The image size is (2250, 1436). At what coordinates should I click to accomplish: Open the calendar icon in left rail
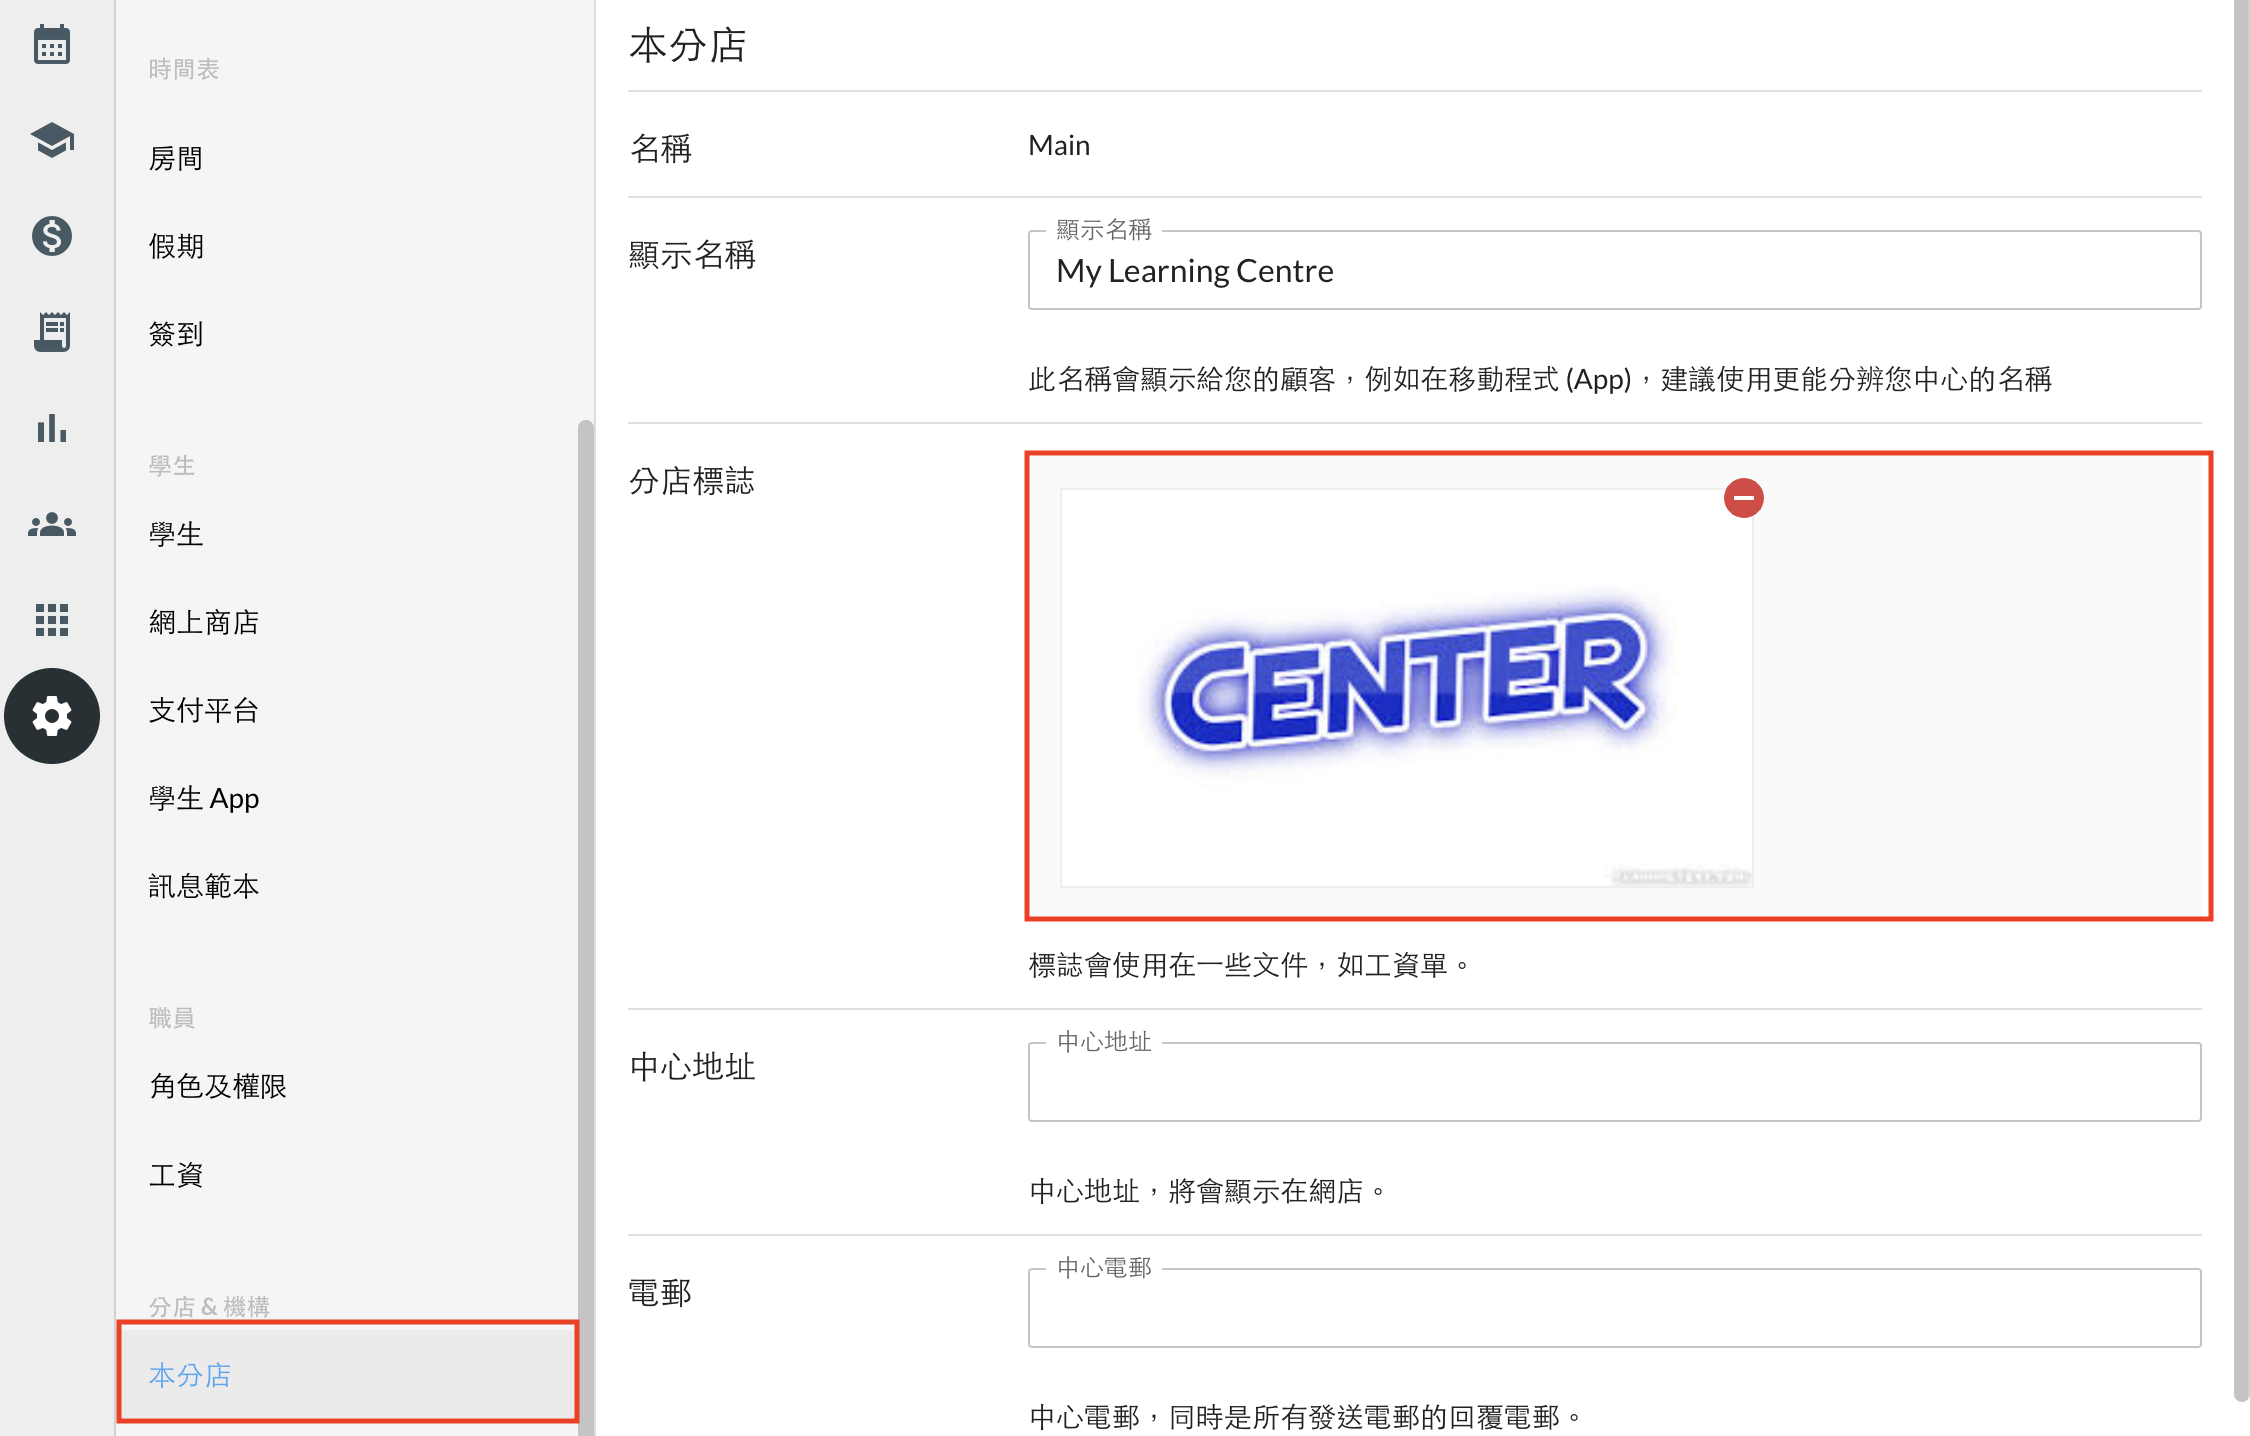(x=52, y=45)
